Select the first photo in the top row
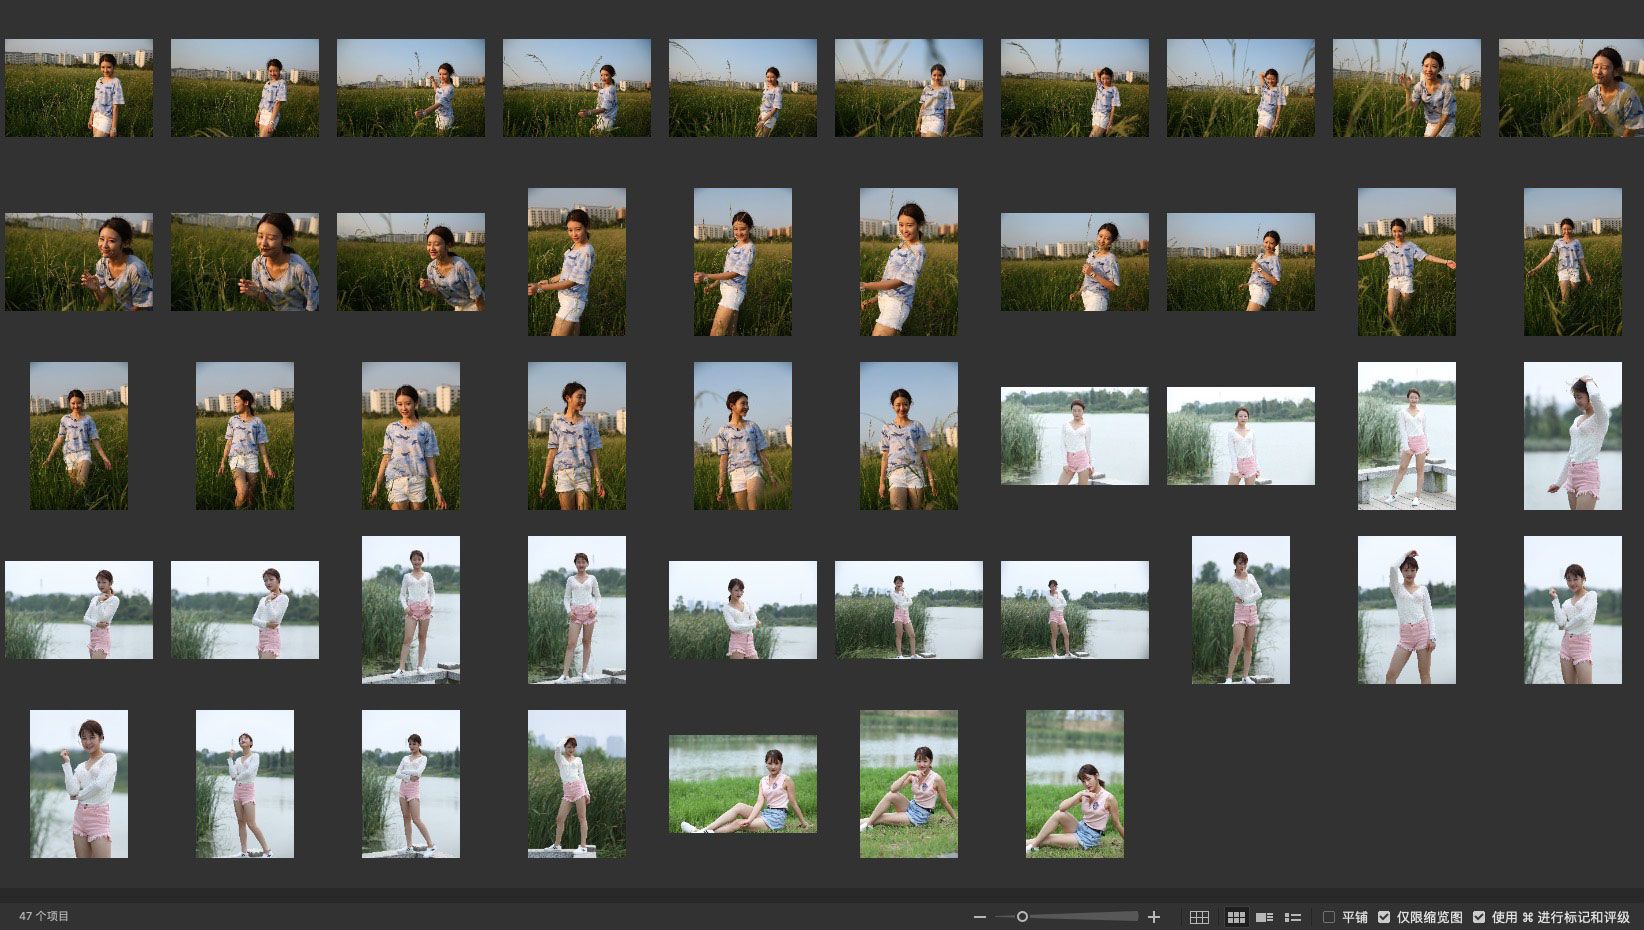Image resolution: width=1644 pixels, height=930 pixels. click(79, 88)
